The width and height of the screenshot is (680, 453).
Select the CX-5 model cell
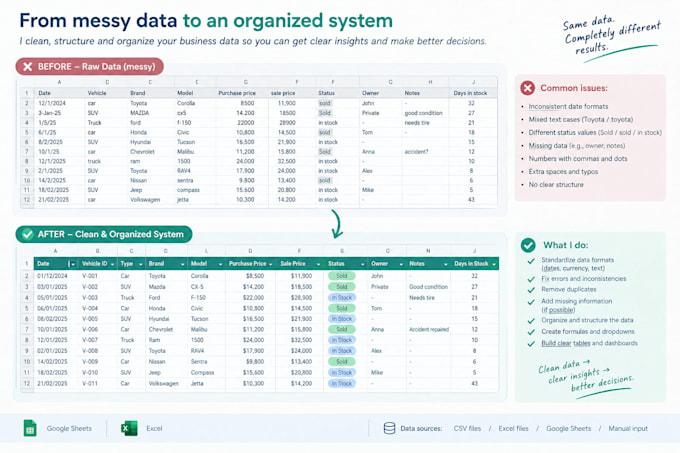pyautogui.click(x=198, y=287)
